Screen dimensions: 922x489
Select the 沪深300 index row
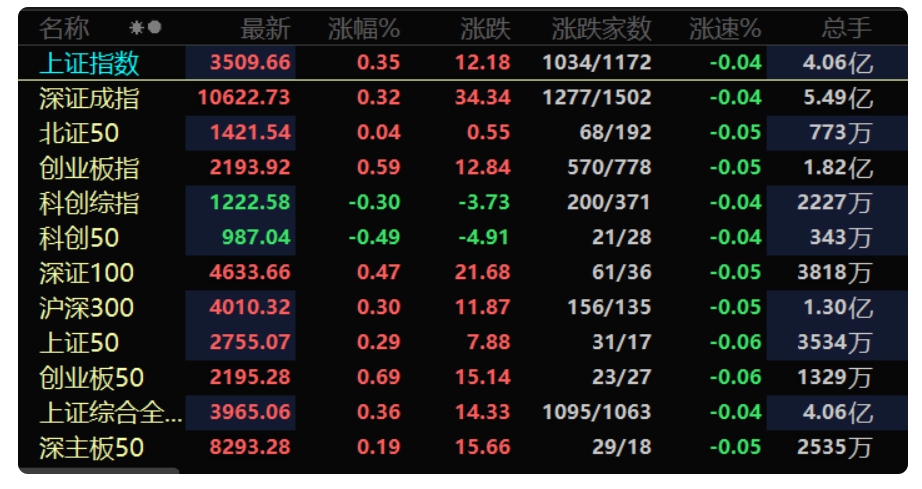tap(463, 307)
